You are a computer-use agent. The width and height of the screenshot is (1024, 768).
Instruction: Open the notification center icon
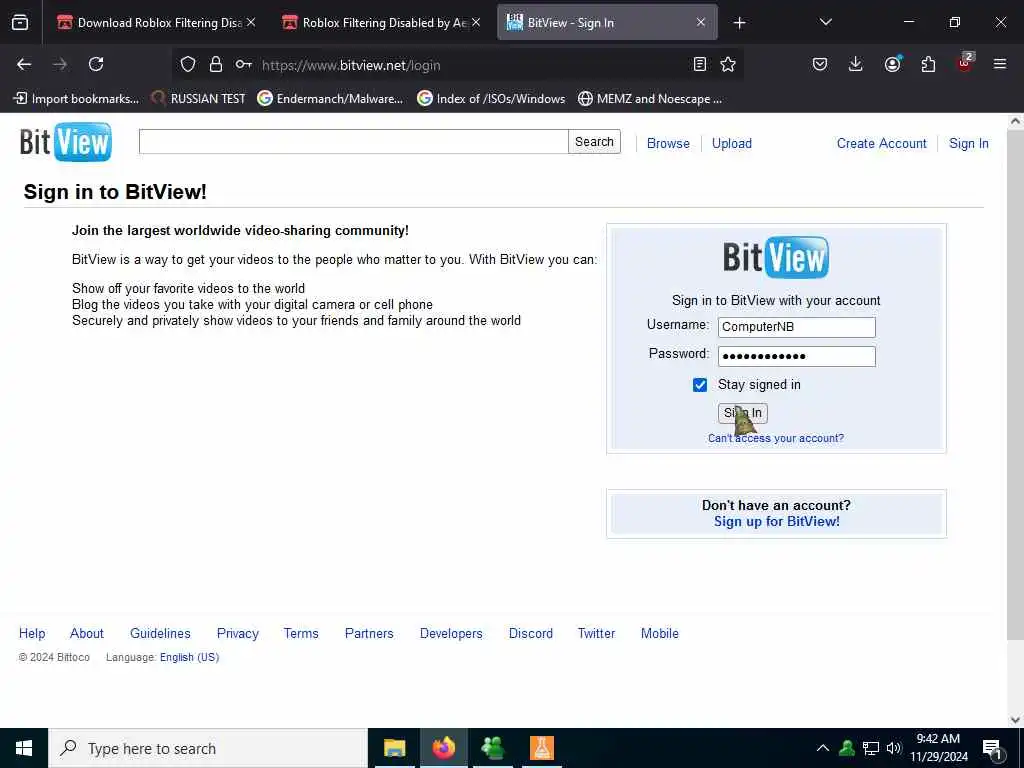click(x=993, y=749)
